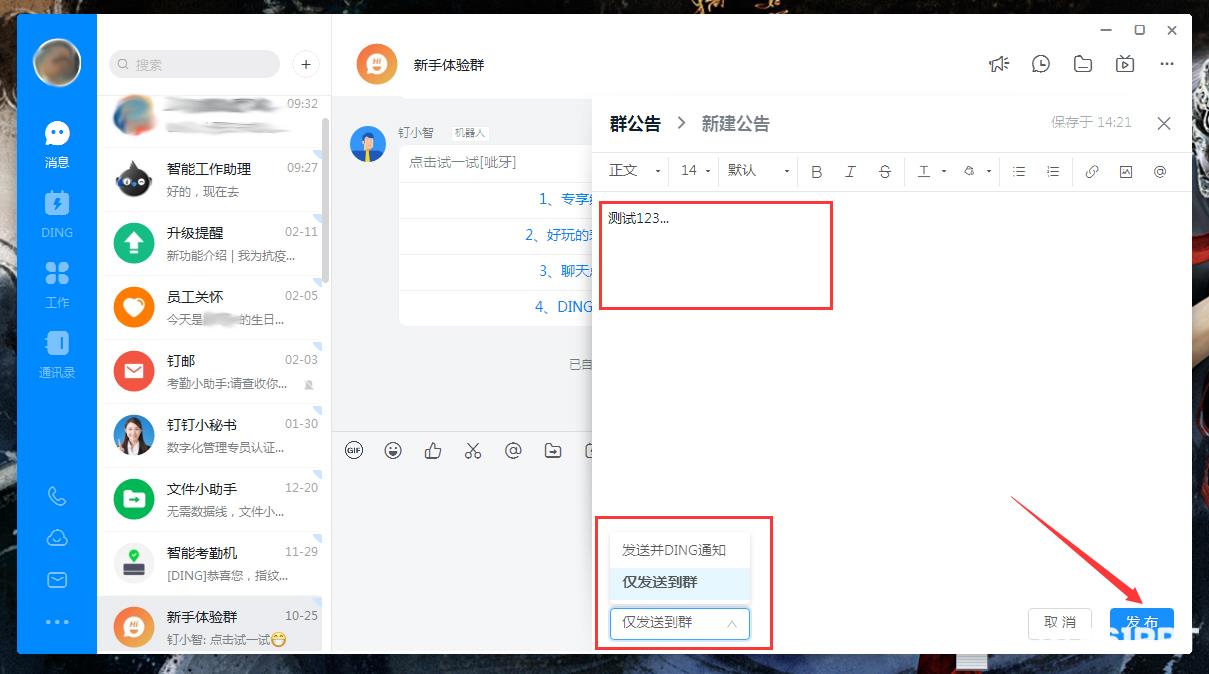Open the 智能工作助理 conversation
1209x674 pixels.
[213, 180]
